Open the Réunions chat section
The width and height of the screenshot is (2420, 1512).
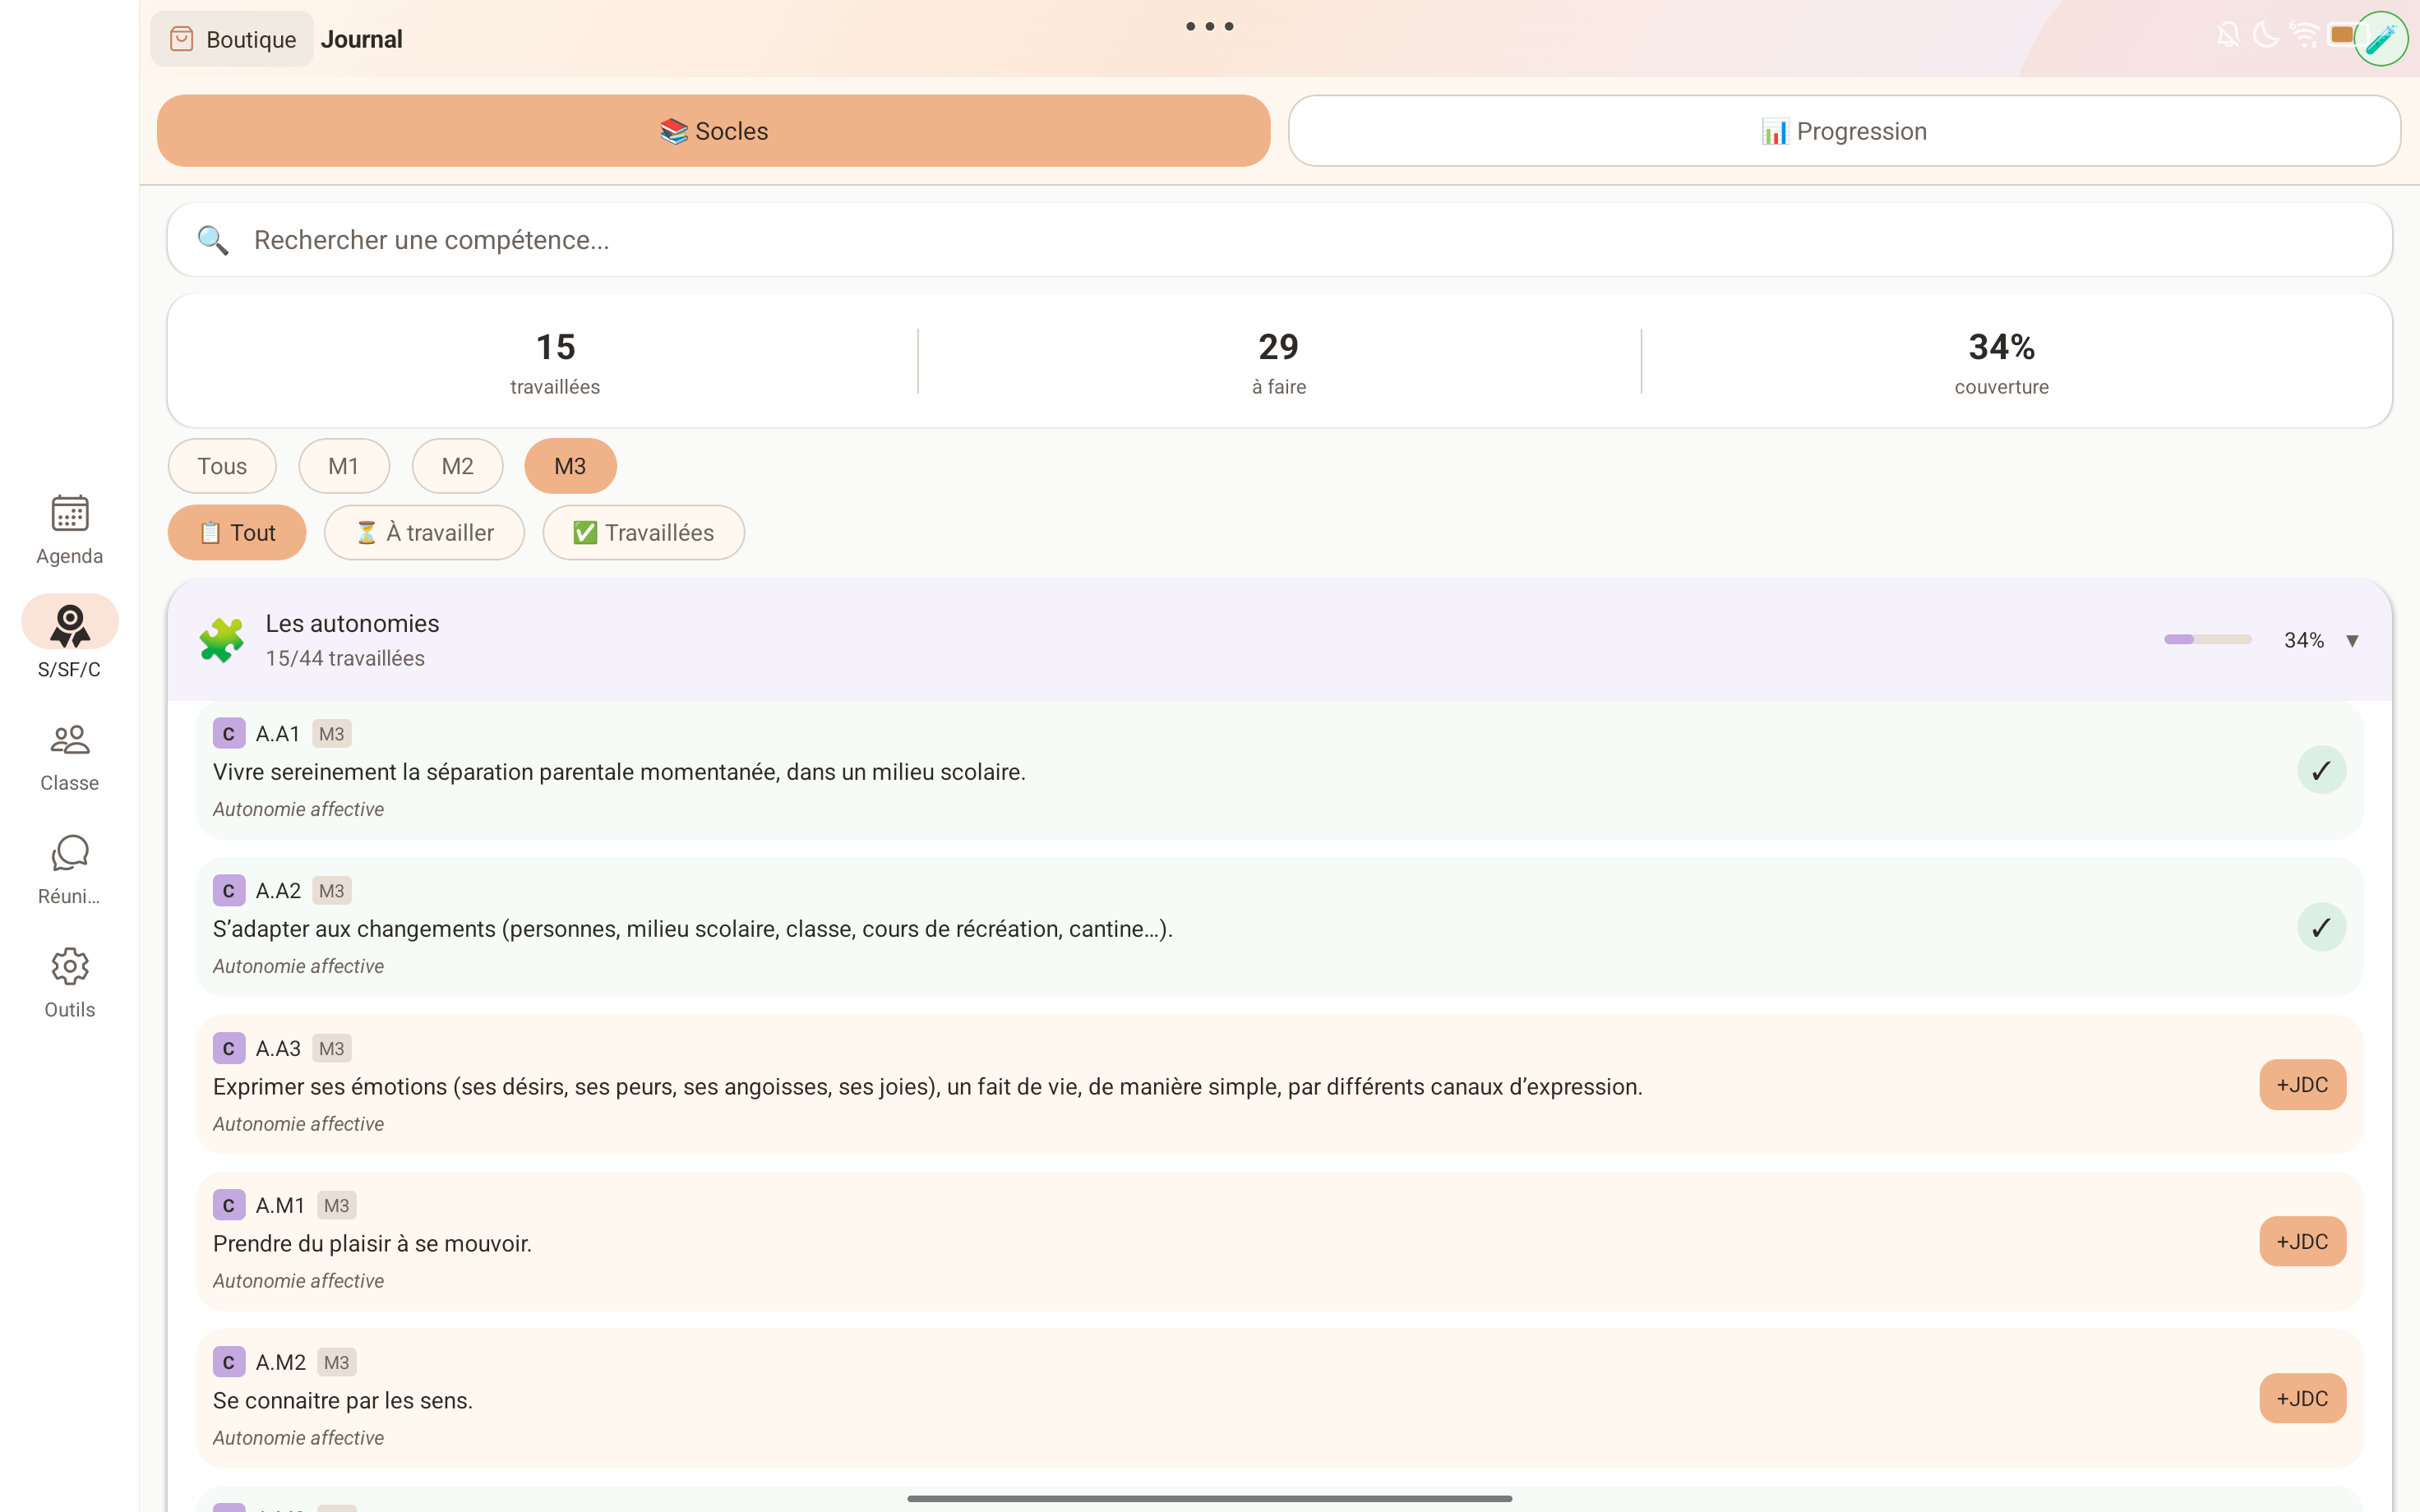point(68,868)
